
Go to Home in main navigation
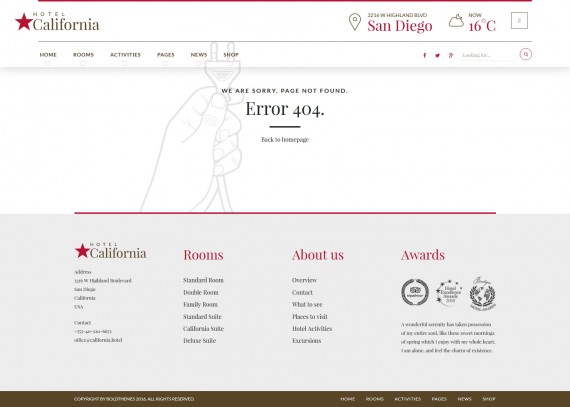tap(48, 55)
